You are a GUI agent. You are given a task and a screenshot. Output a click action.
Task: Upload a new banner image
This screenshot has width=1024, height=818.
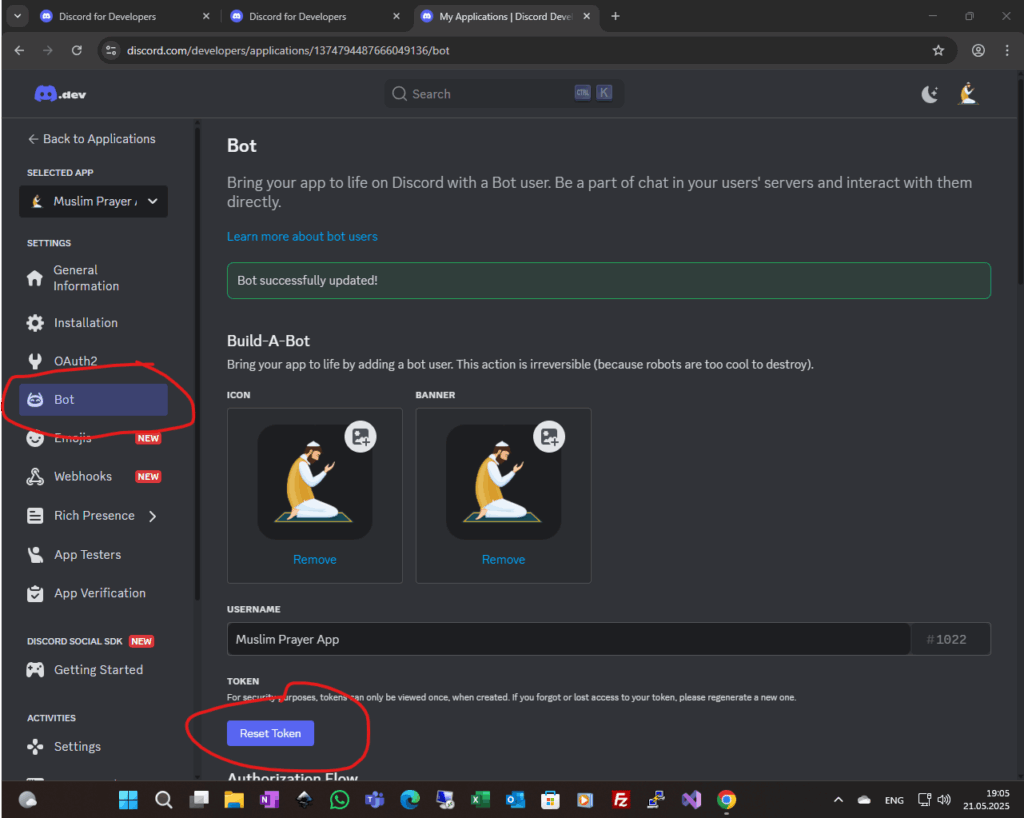click(549, 437)
